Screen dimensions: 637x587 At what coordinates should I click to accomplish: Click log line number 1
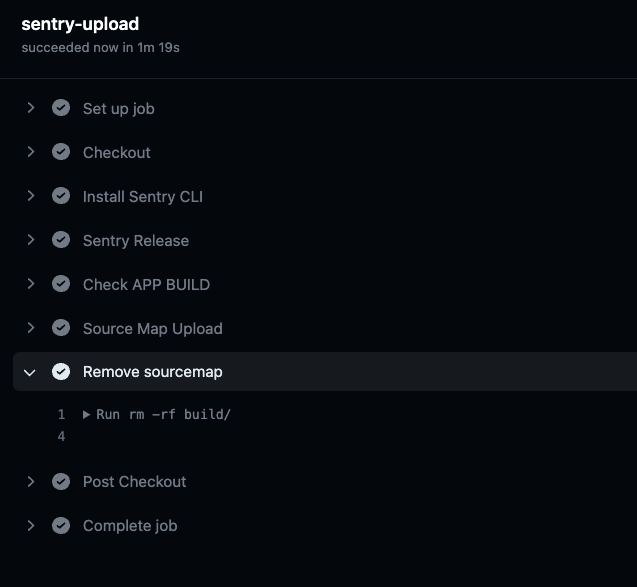[x=61, y=415]
